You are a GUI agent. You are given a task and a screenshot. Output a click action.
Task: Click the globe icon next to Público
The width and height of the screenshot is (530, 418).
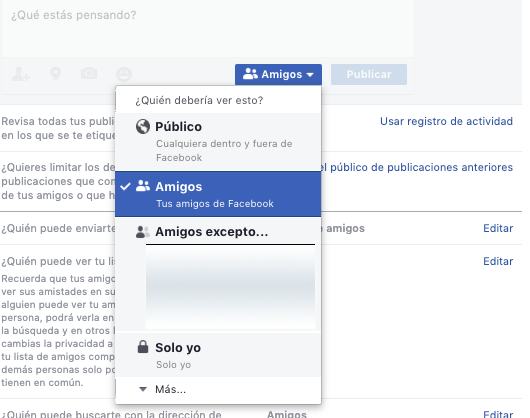tap(143, 127)
